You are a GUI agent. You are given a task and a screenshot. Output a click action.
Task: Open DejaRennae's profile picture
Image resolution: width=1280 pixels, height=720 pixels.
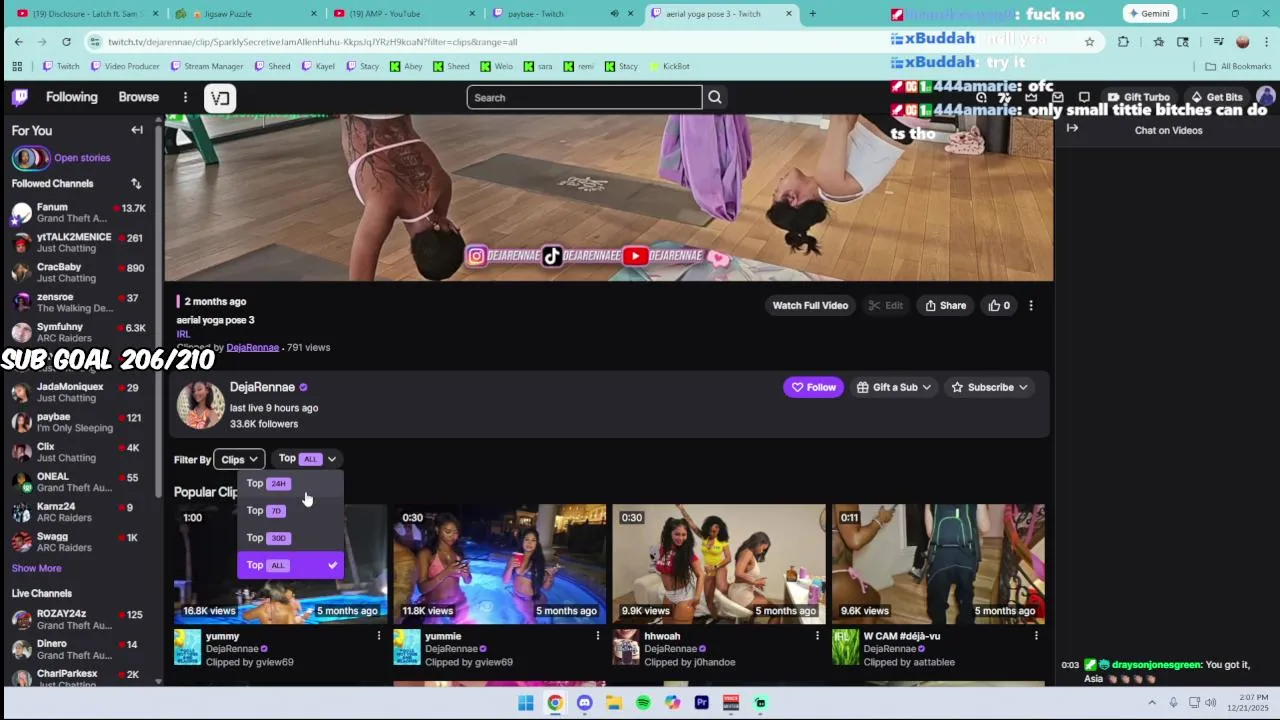200,405
